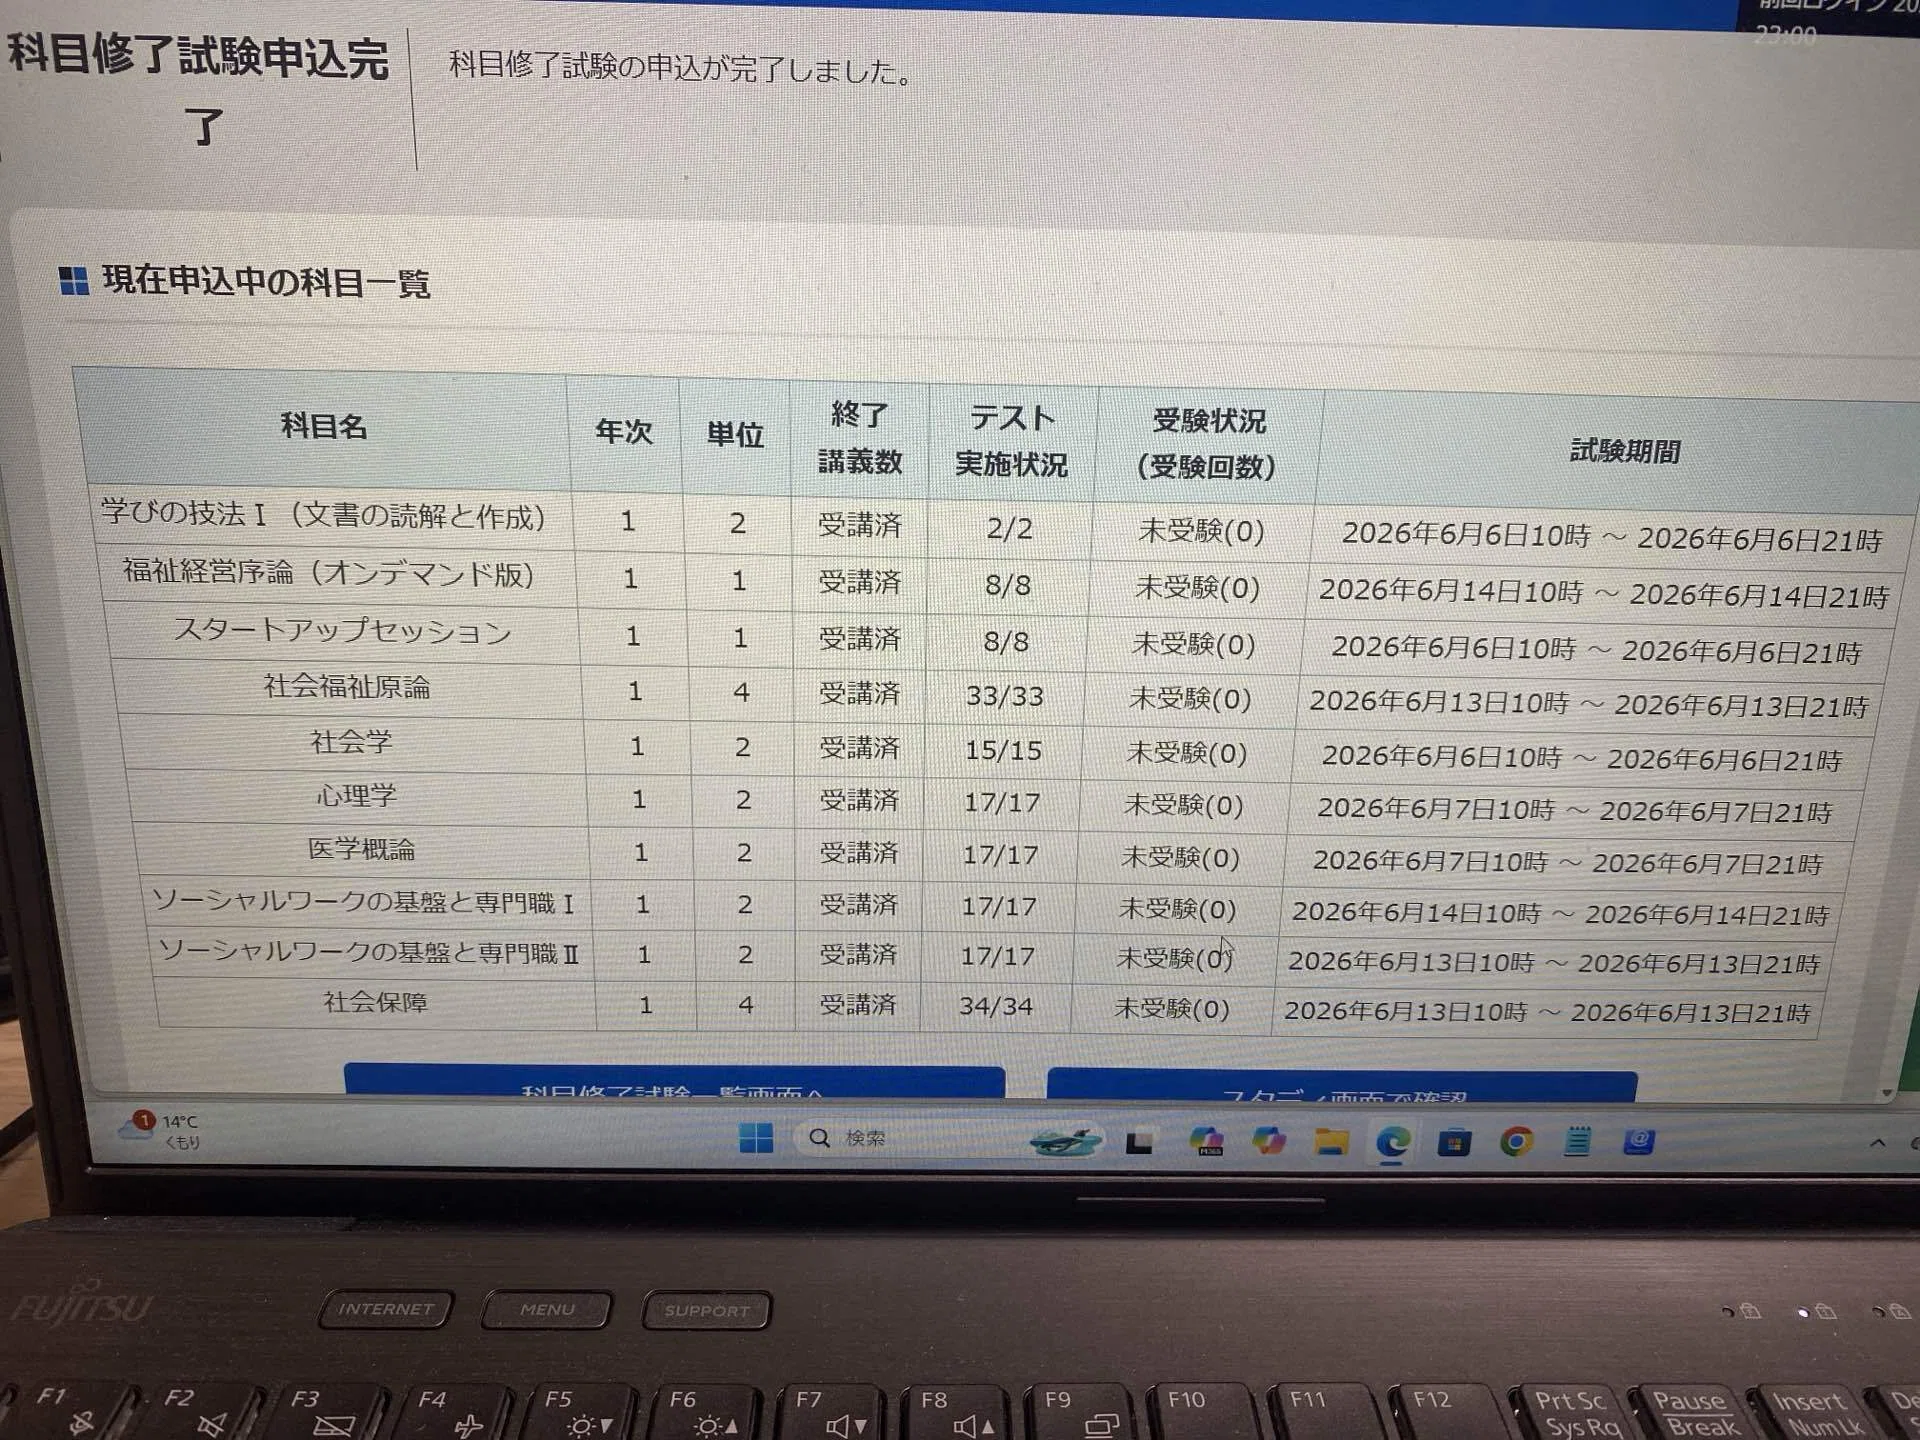
Task: Click the 受験状況(受験回数) column header
Action: (1207, 444)
